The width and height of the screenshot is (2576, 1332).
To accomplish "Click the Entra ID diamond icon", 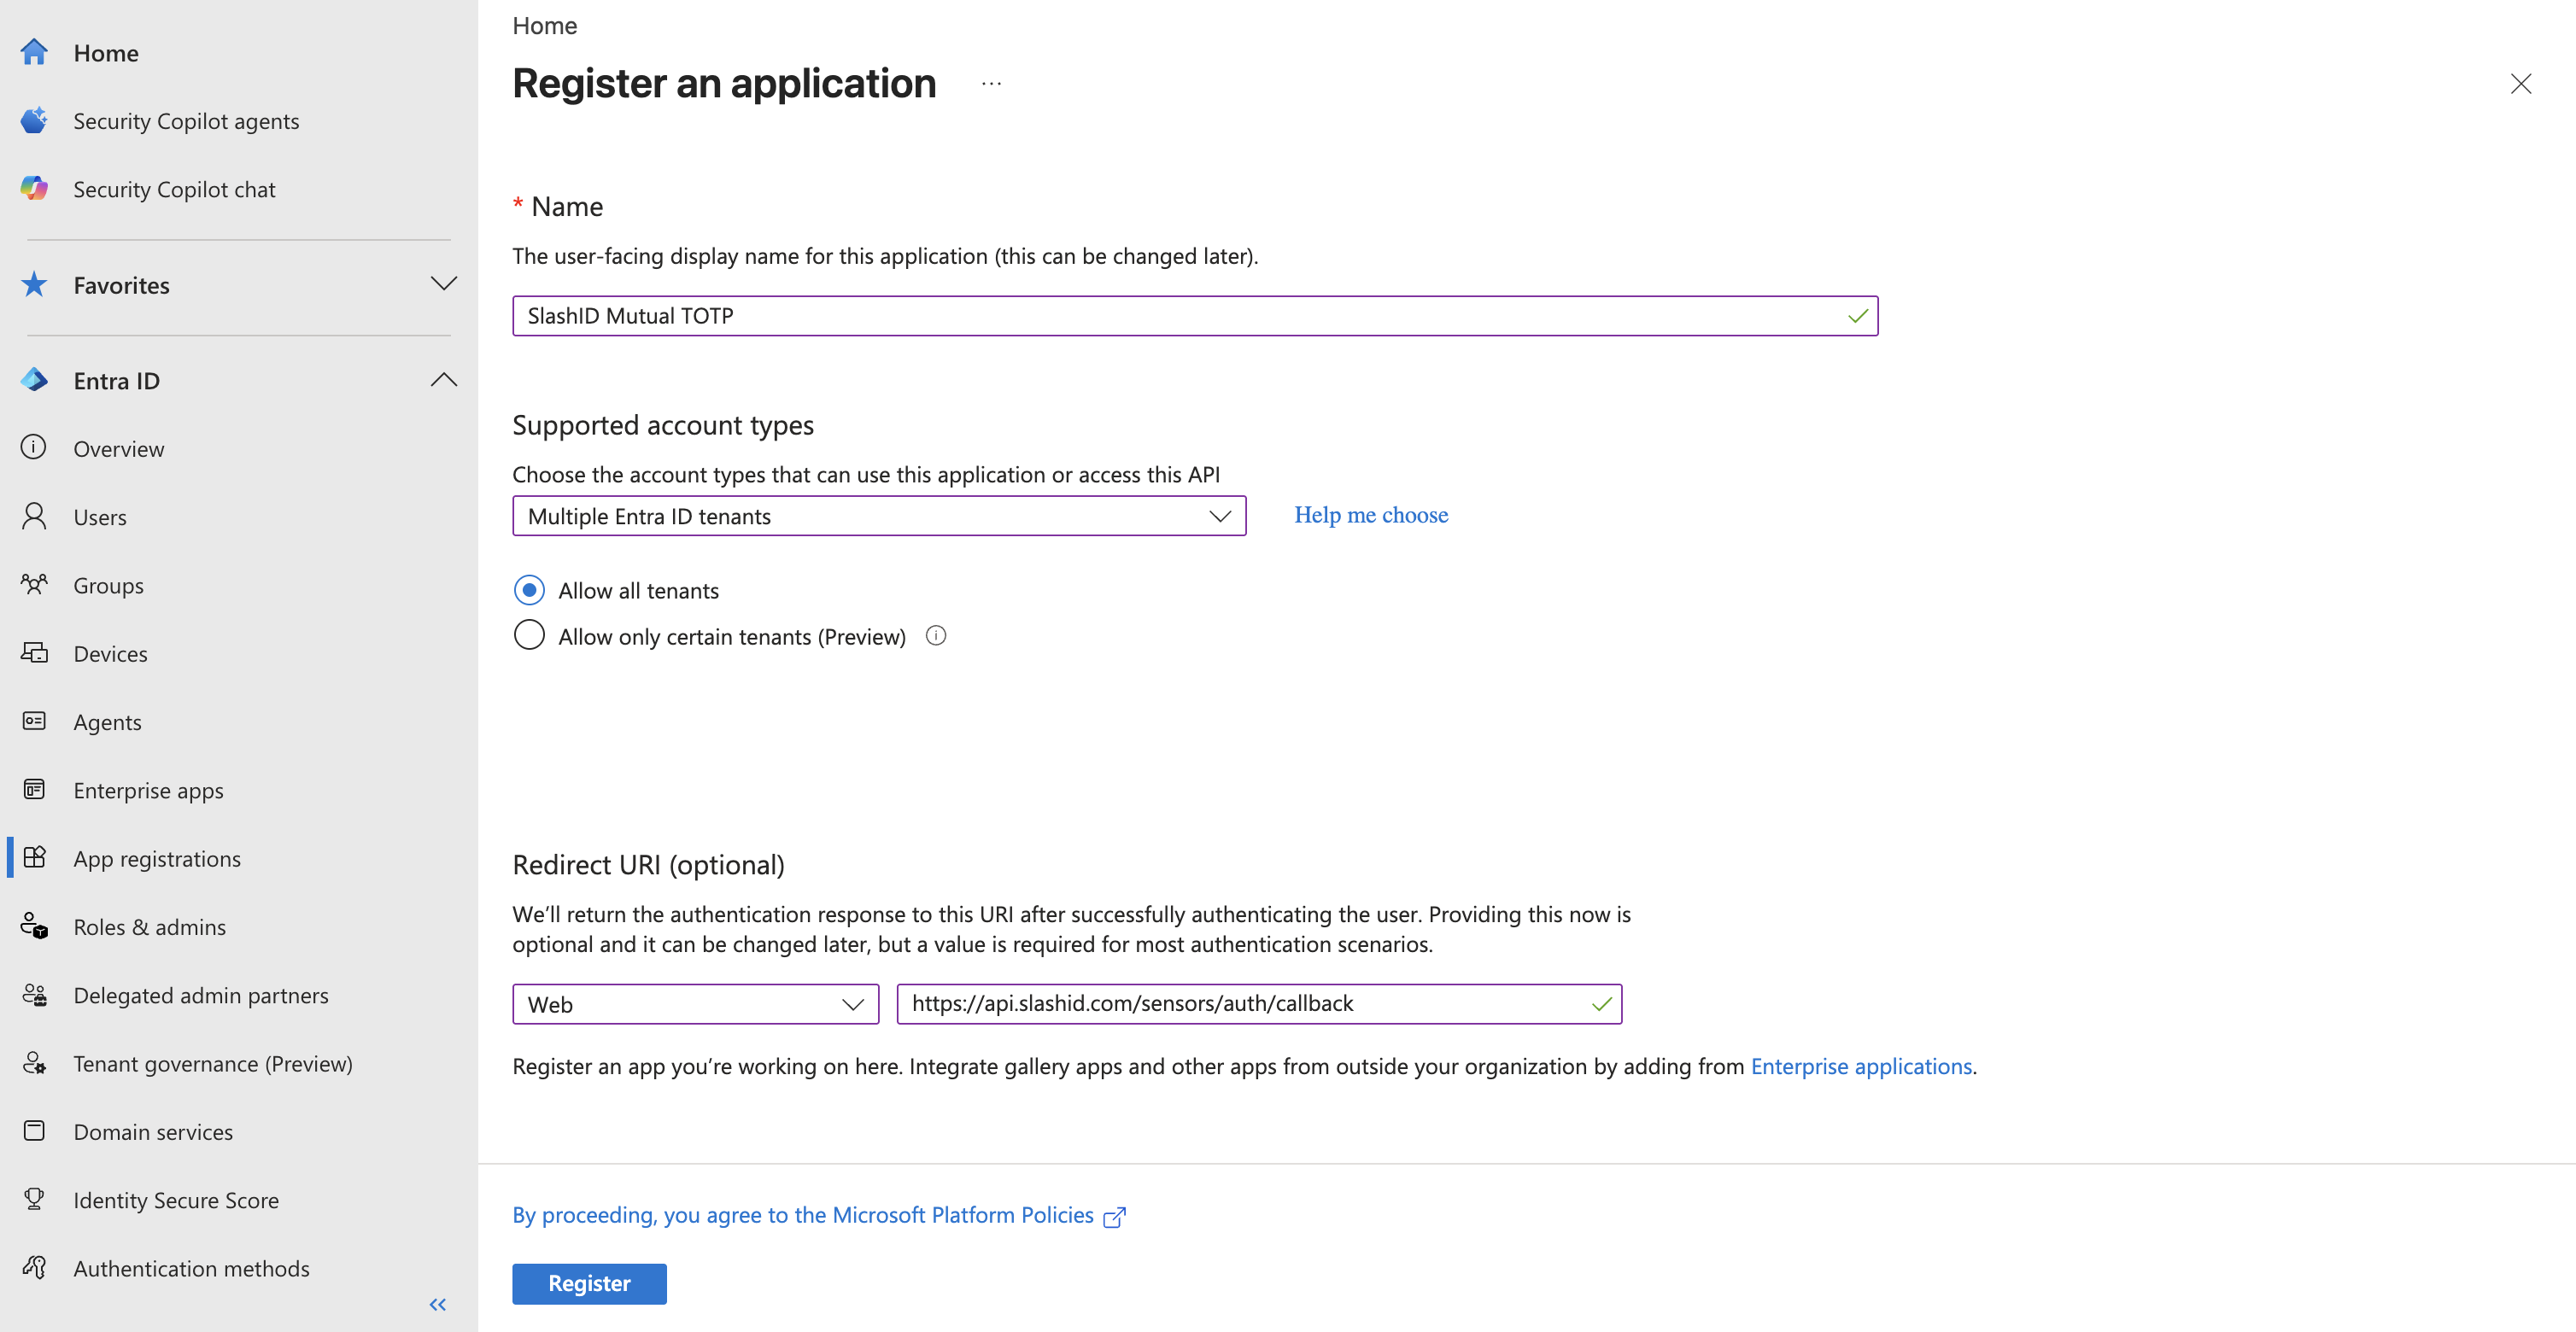I will (x=34, y=380).
